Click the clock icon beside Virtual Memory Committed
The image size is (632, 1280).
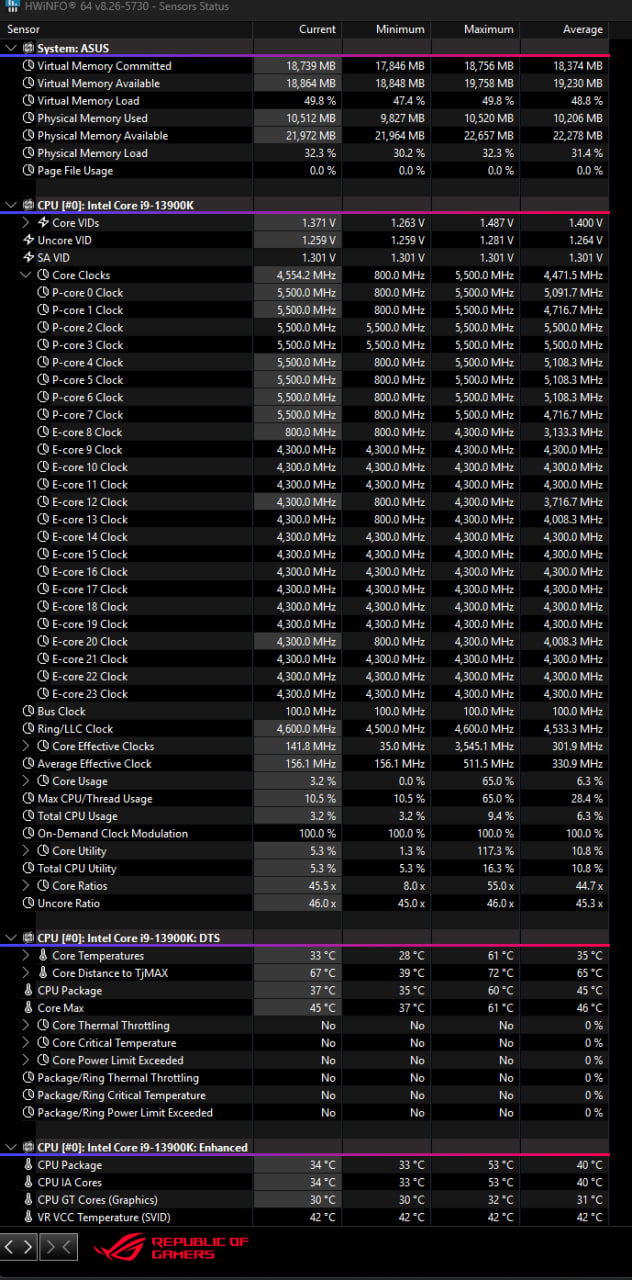[x=28, y=66]
